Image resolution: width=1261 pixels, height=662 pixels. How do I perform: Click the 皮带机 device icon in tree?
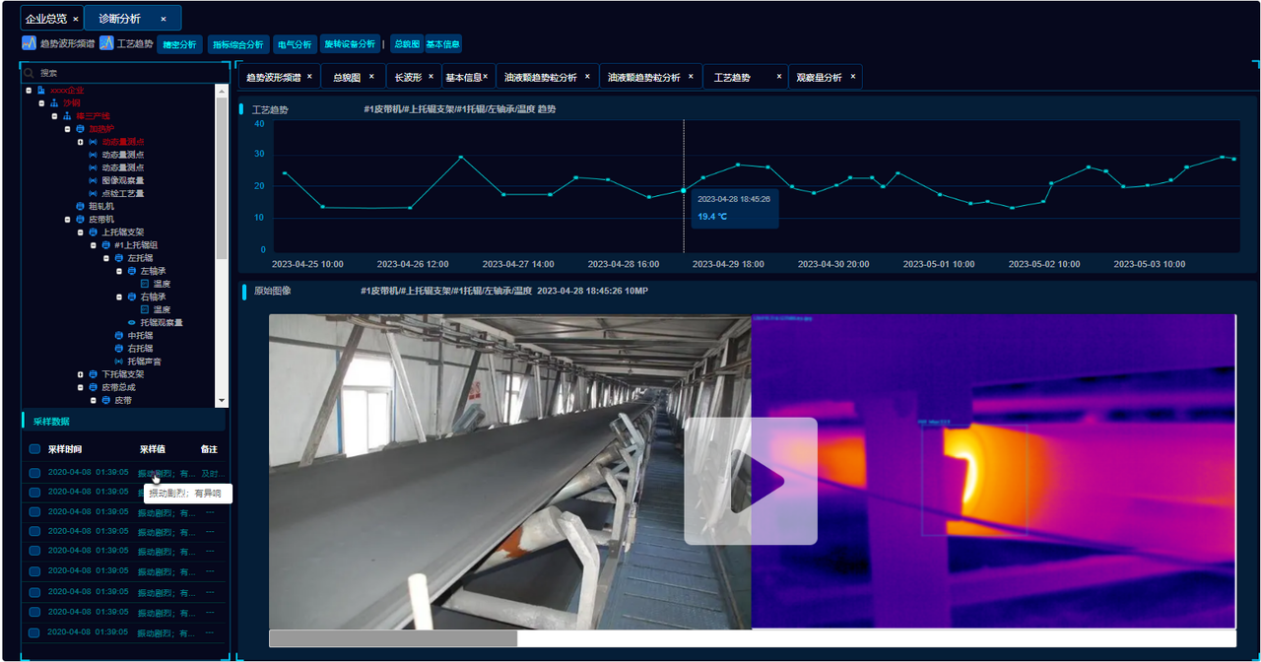(x=80, y=219)
